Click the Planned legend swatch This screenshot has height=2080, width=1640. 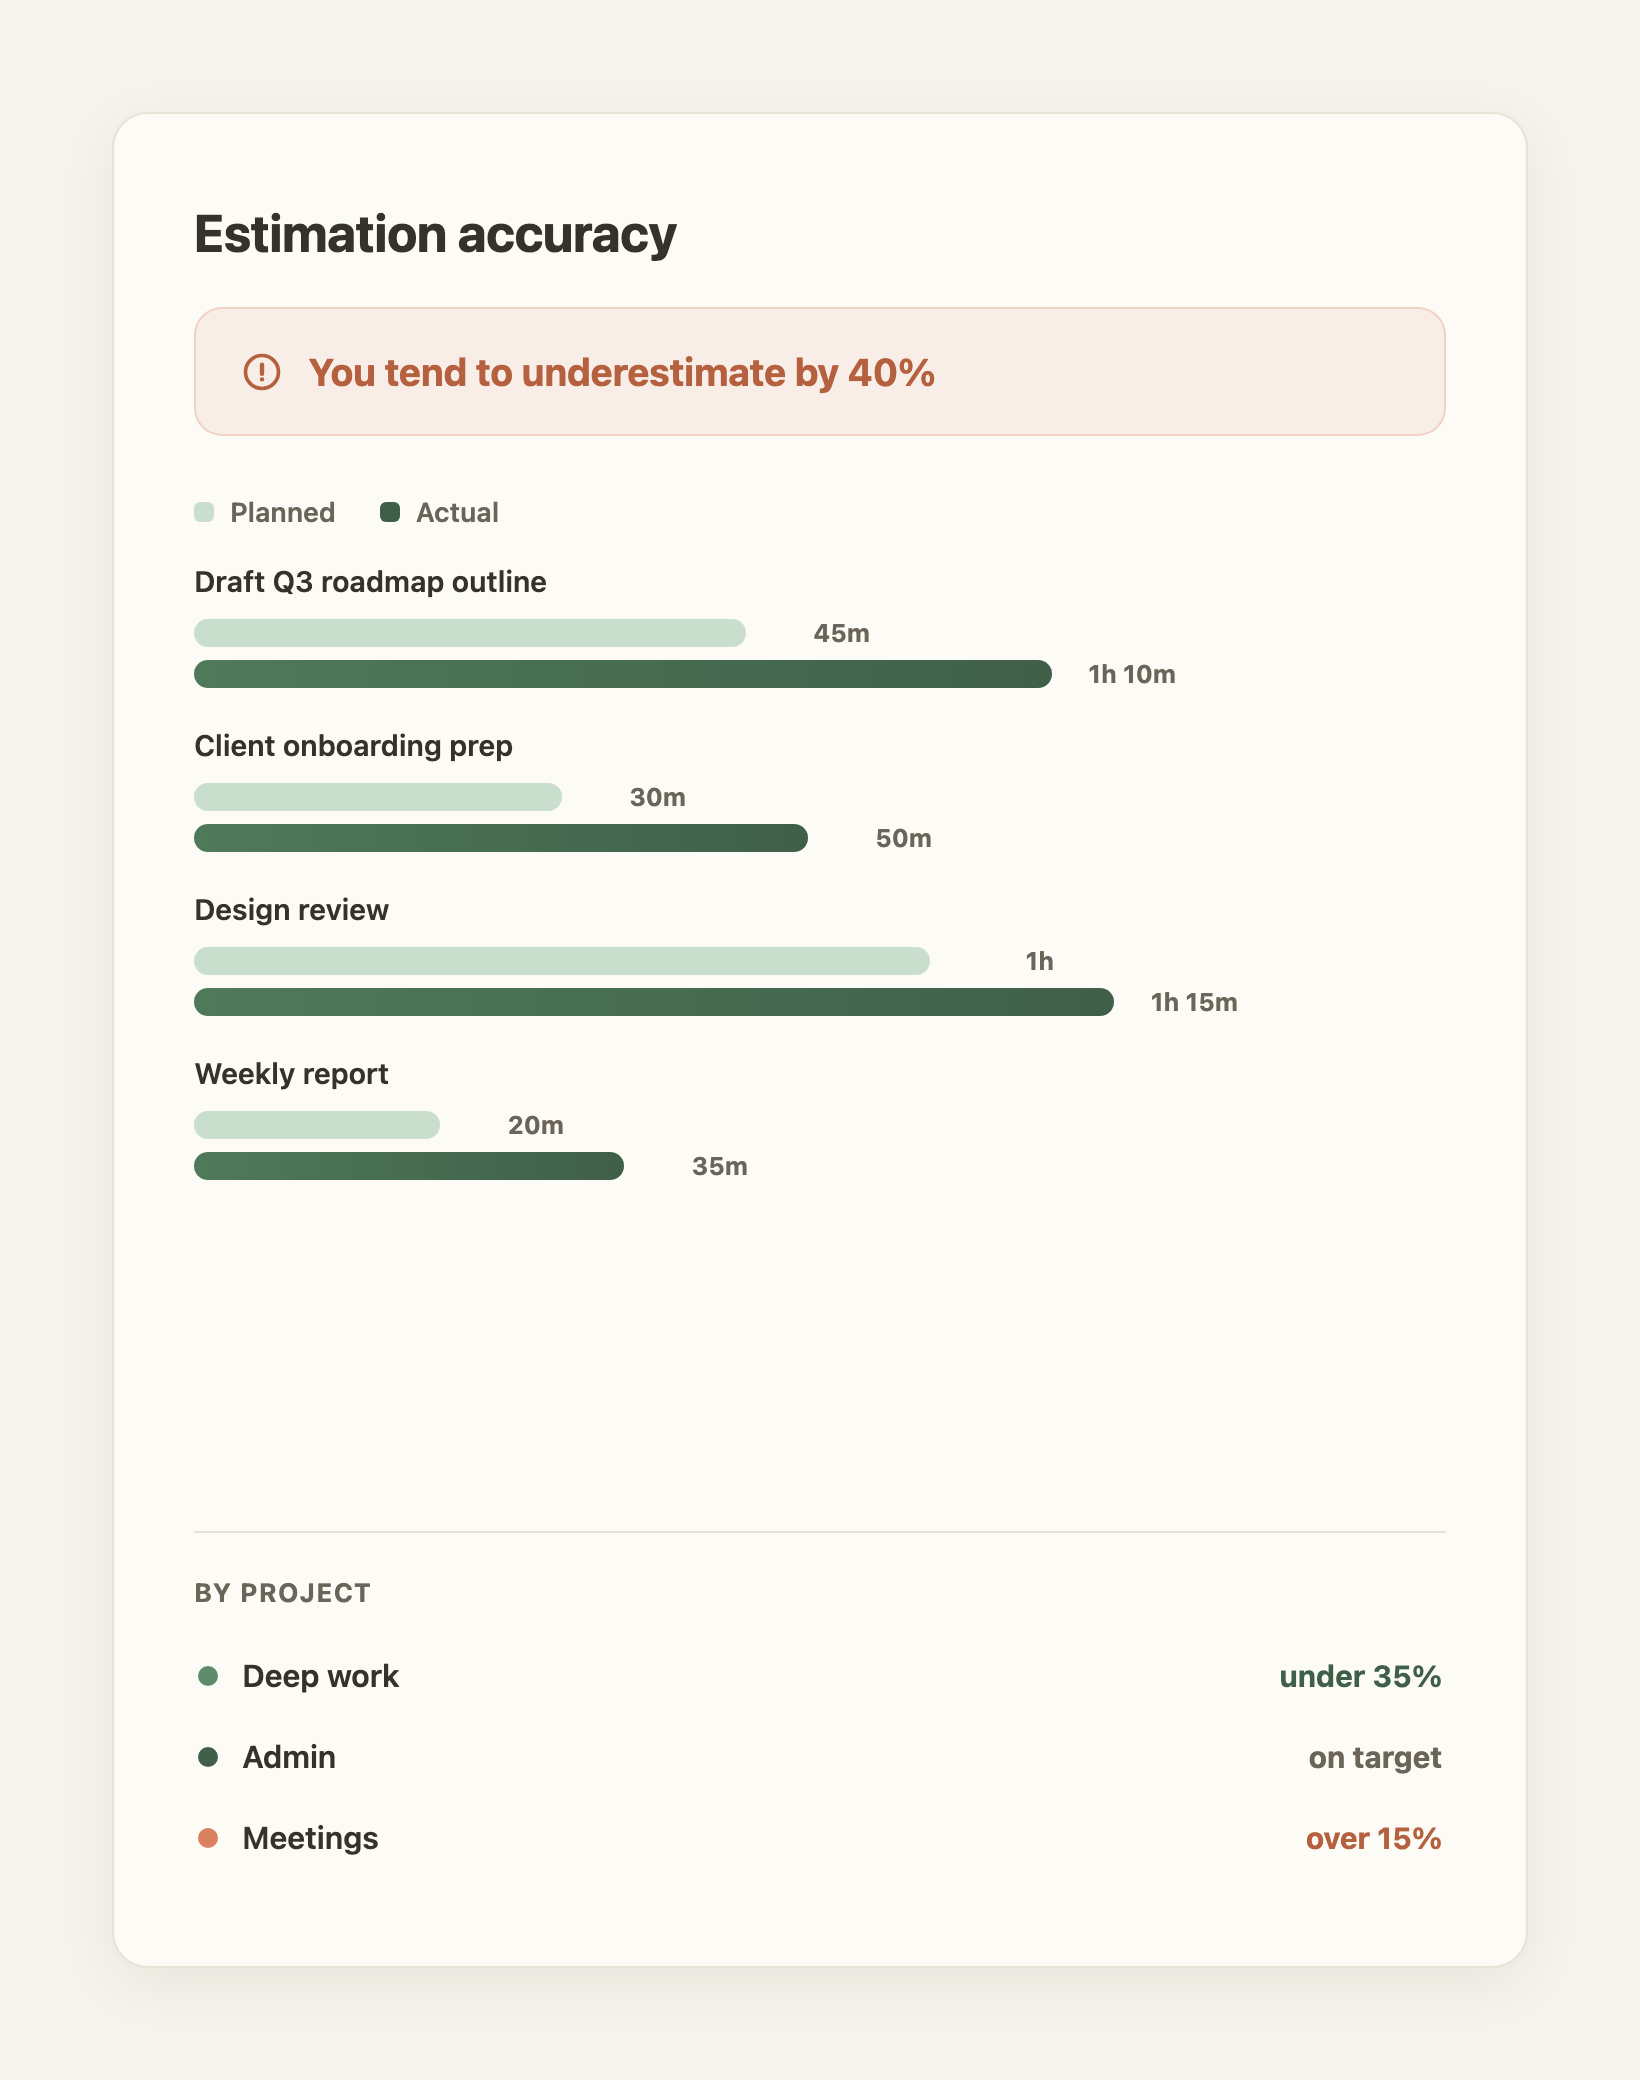coord(204,512)
